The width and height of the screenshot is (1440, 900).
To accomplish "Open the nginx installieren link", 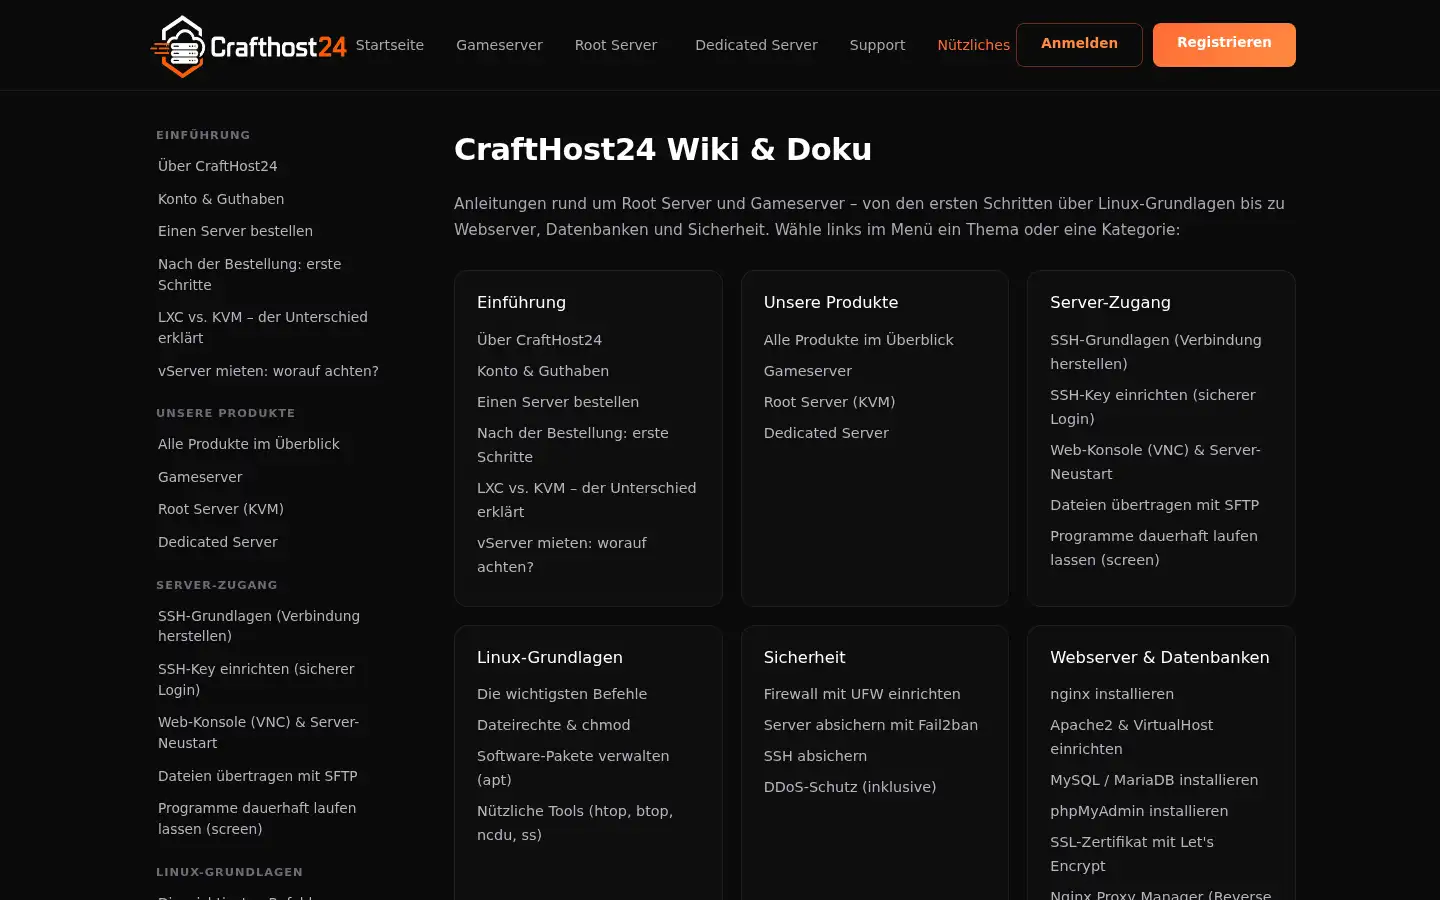I will 1112,694.
